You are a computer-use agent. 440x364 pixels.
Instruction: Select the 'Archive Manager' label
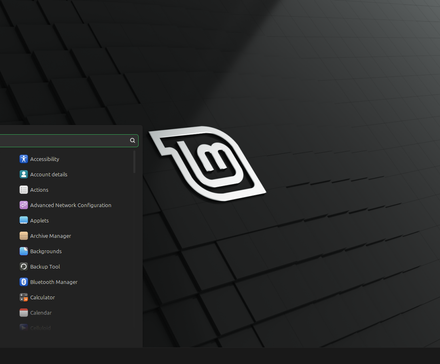click(x=51, y=236)
